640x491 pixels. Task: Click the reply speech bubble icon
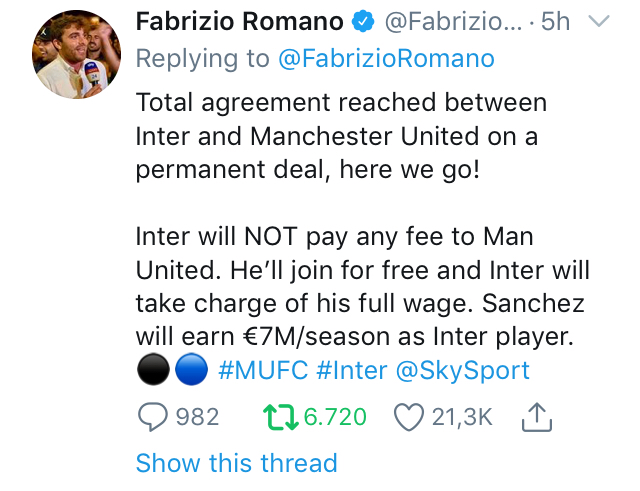point(152,417)
